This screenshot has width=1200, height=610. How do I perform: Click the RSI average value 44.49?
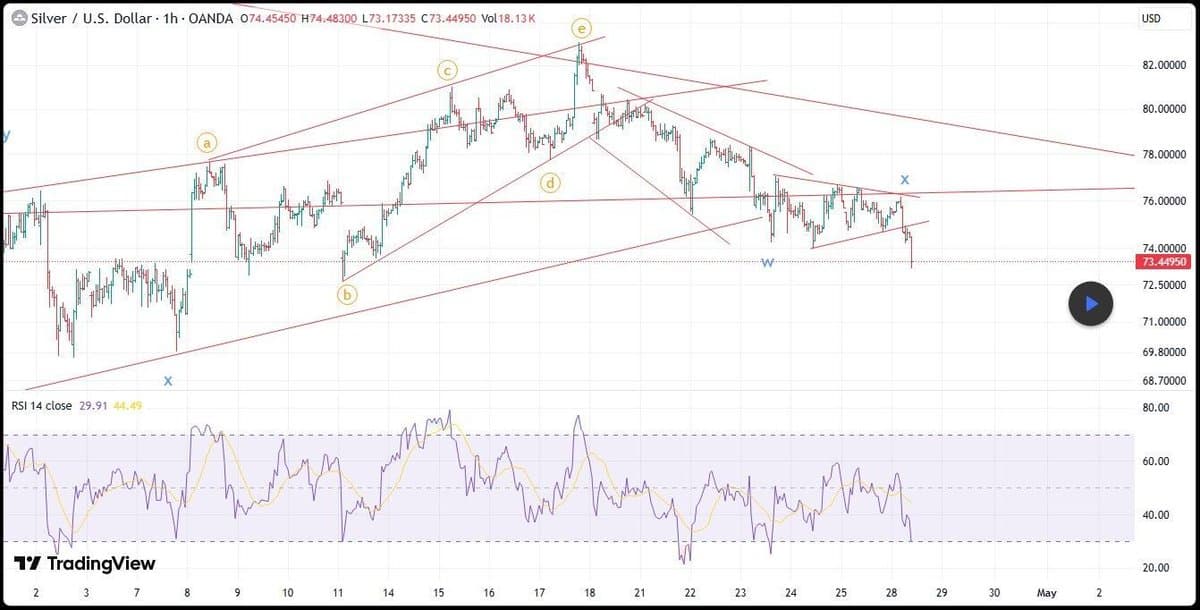pos(128,405)
